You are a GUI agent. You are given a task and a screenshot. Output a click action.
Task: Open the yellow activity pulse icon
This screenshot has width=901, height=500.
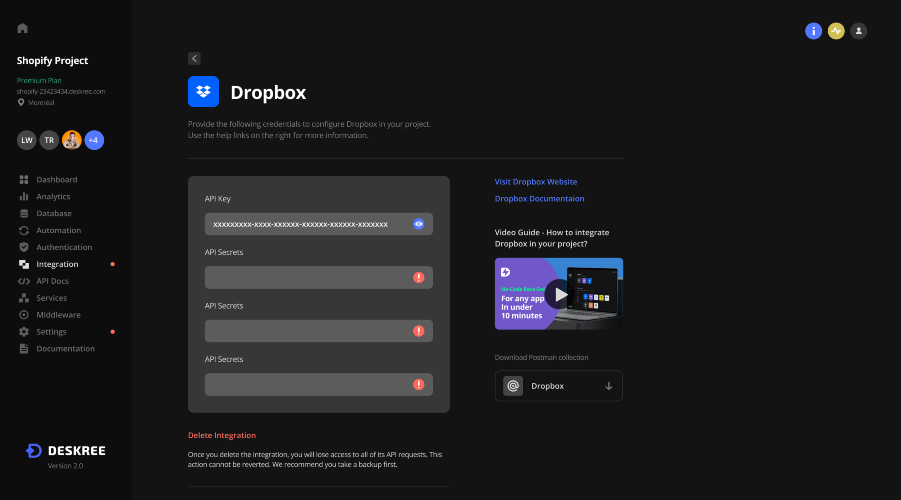coord(836,31)
